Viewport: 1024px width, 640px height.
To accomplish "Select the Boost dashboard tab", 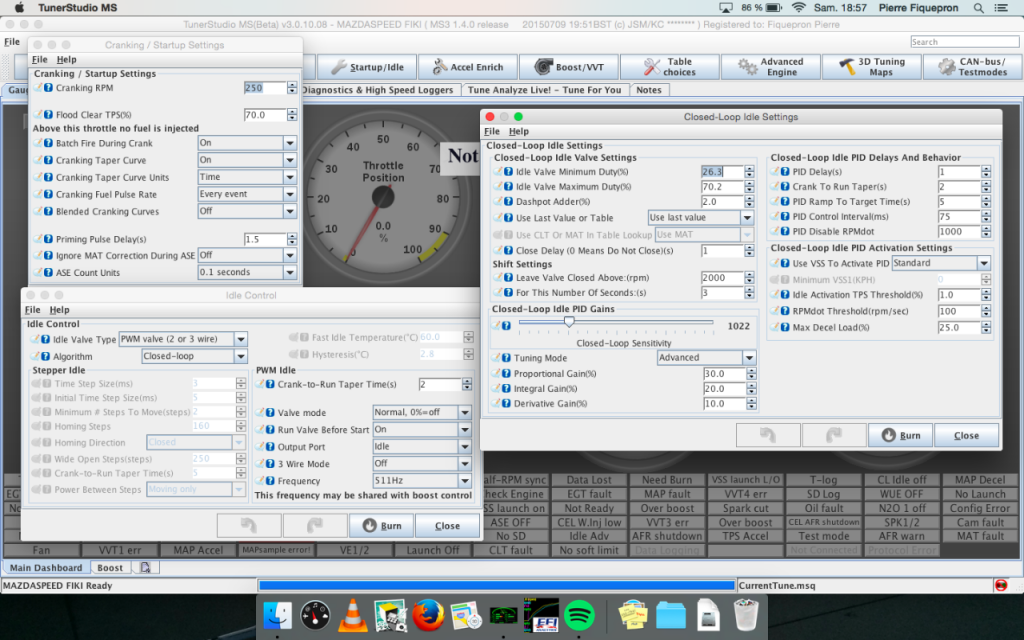I will 110,568.
